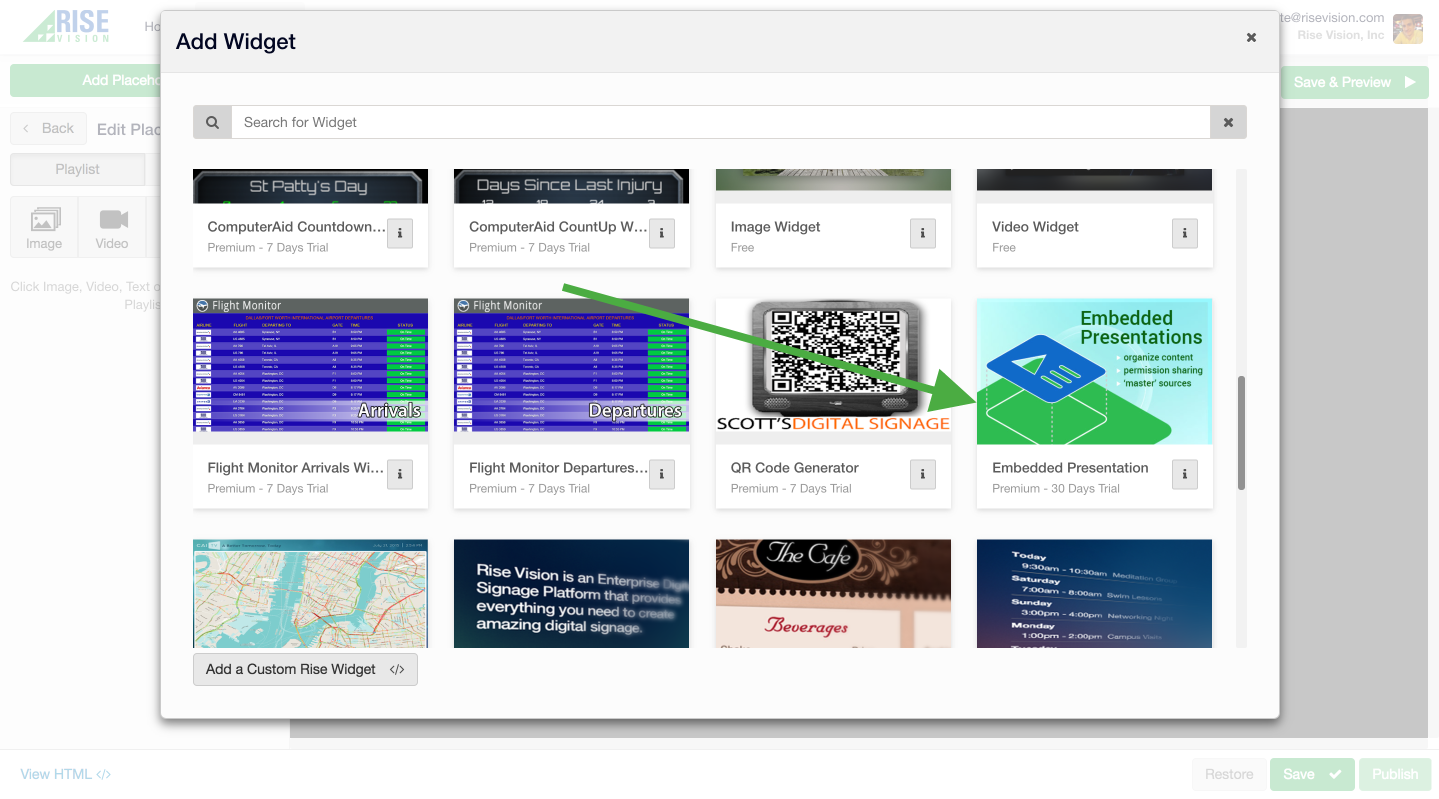Click the Restore button

click(1229, 774)
